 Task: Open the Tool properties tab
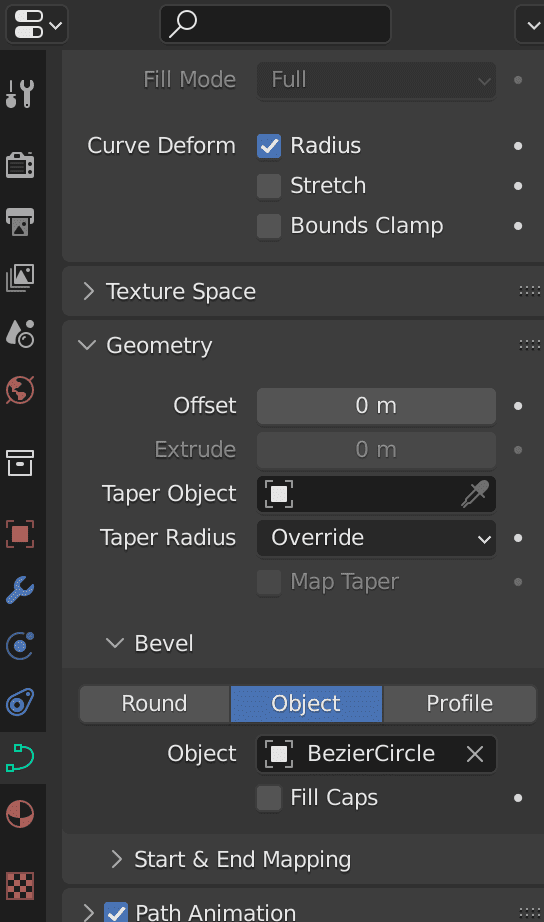20,94
